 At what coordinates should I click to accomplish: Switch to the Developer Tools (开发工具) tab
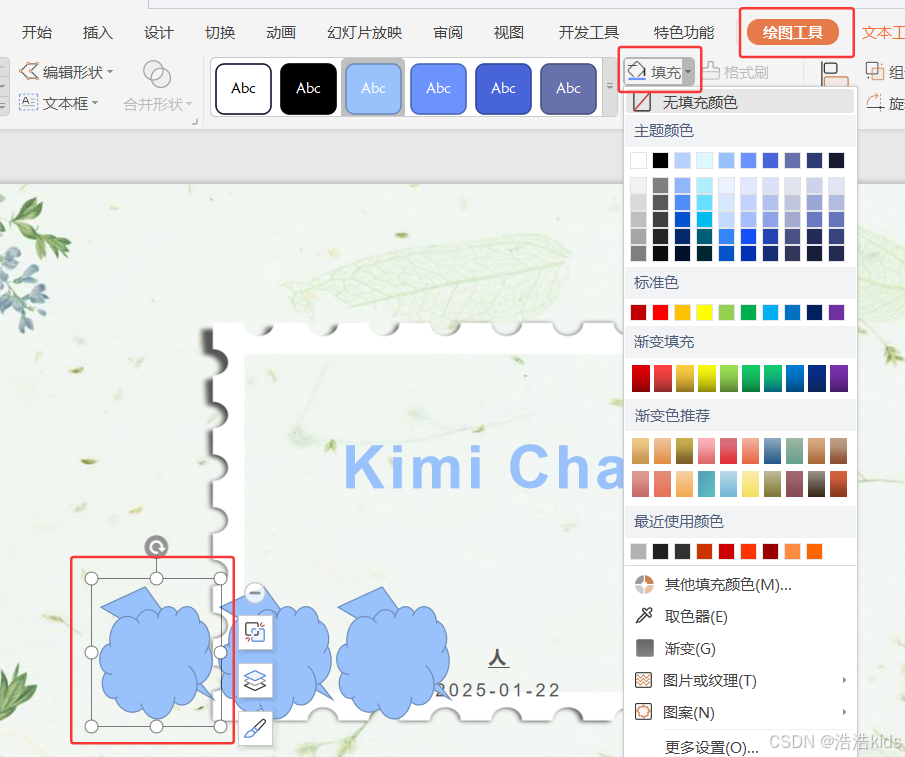pyautogui.click(x=588, y=32)
